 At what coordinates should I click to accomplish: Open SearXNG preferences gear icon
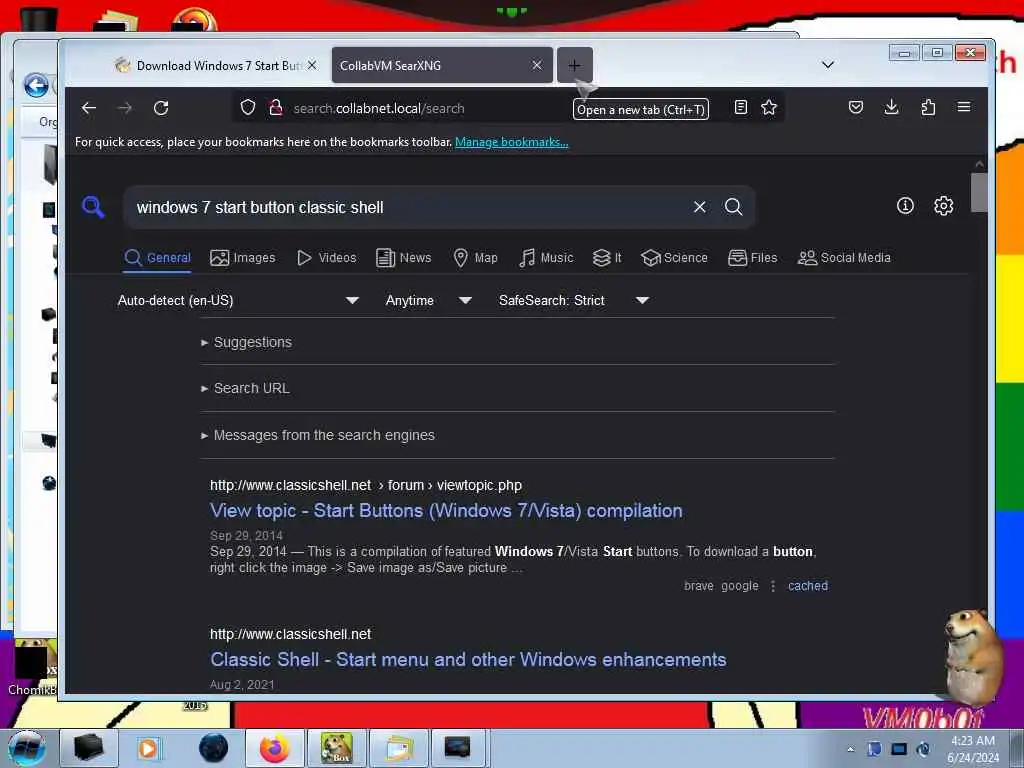[x=943, y=206]
